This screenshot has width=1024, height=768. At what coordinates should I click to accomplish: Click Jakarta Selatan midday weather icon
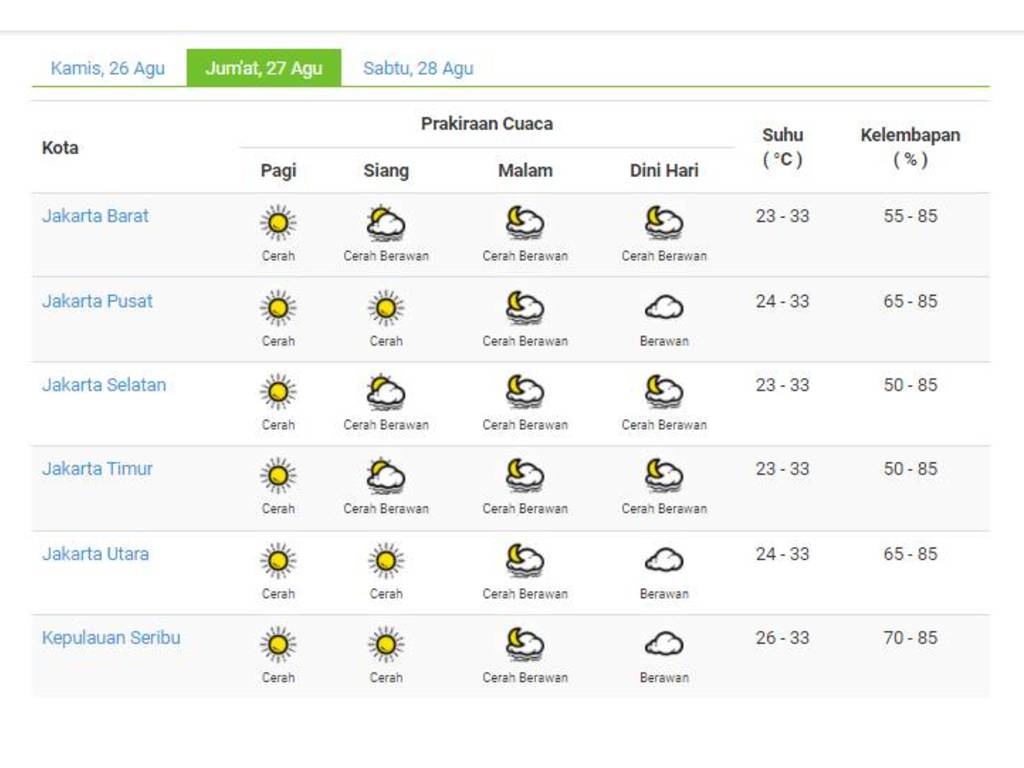[x=385, y=391]
